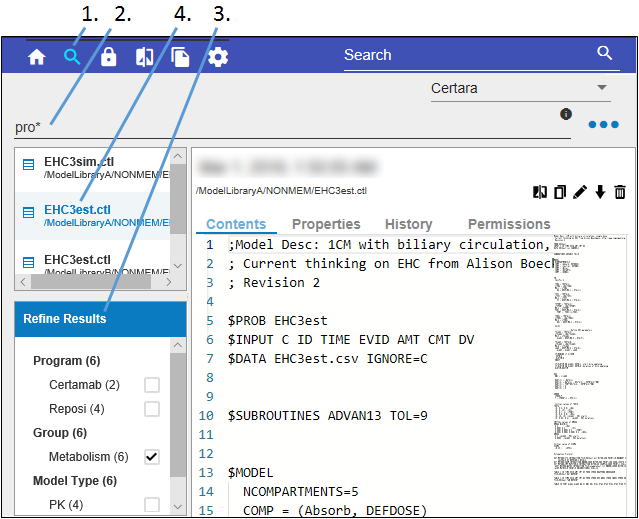Click compare icon for EHC3est.ctl file
The height and width of the screenshot is (519, 639).
coord(540,192)
